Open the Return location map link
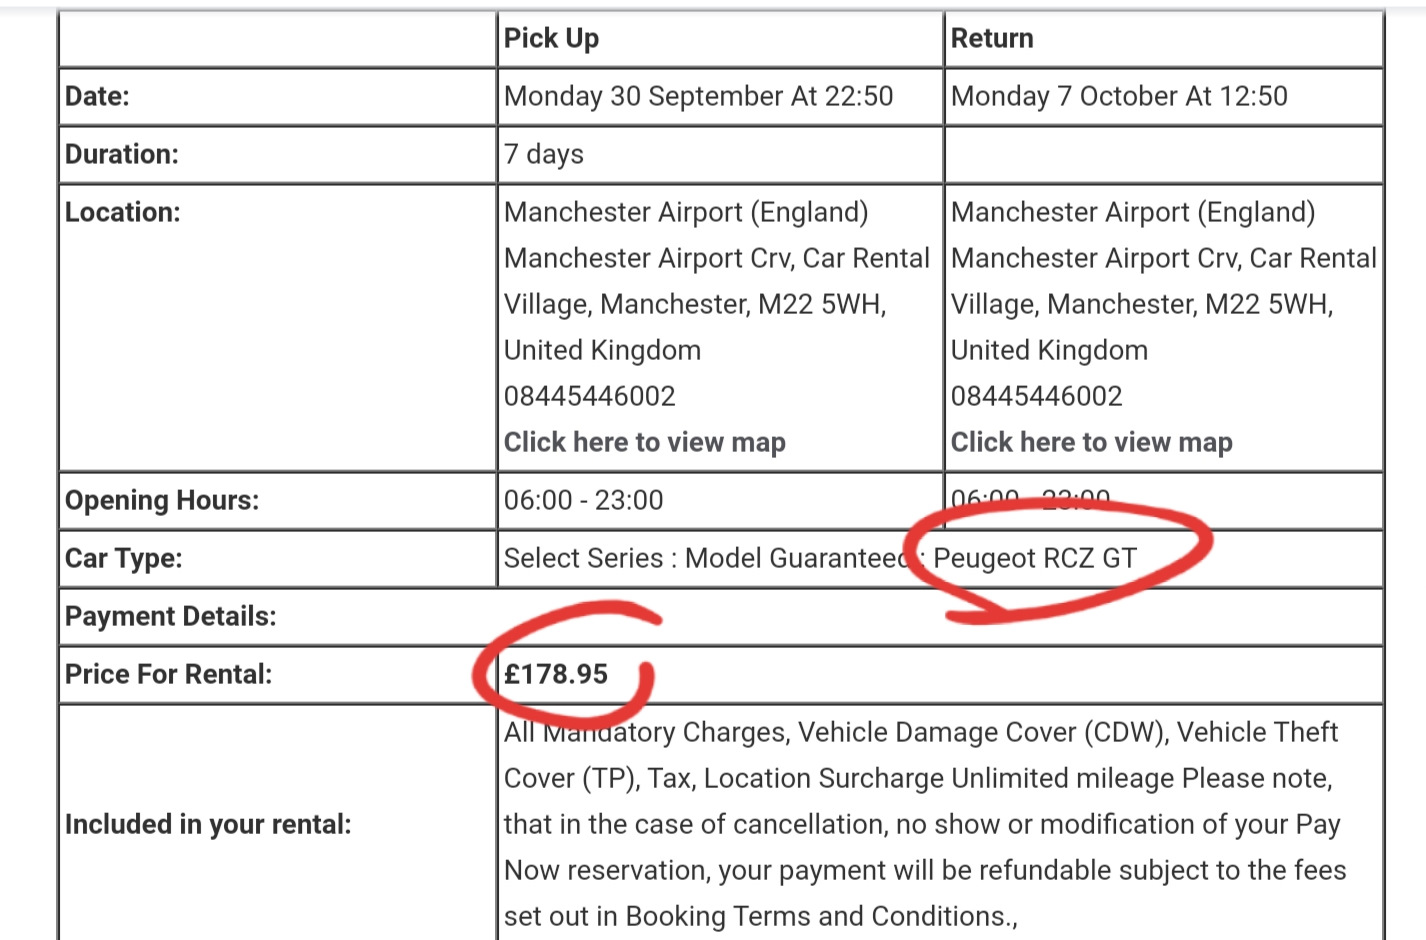Image resolution: width=1426 pixels, height=940 pixels. pyautogui.click(x=1091, y=442)
